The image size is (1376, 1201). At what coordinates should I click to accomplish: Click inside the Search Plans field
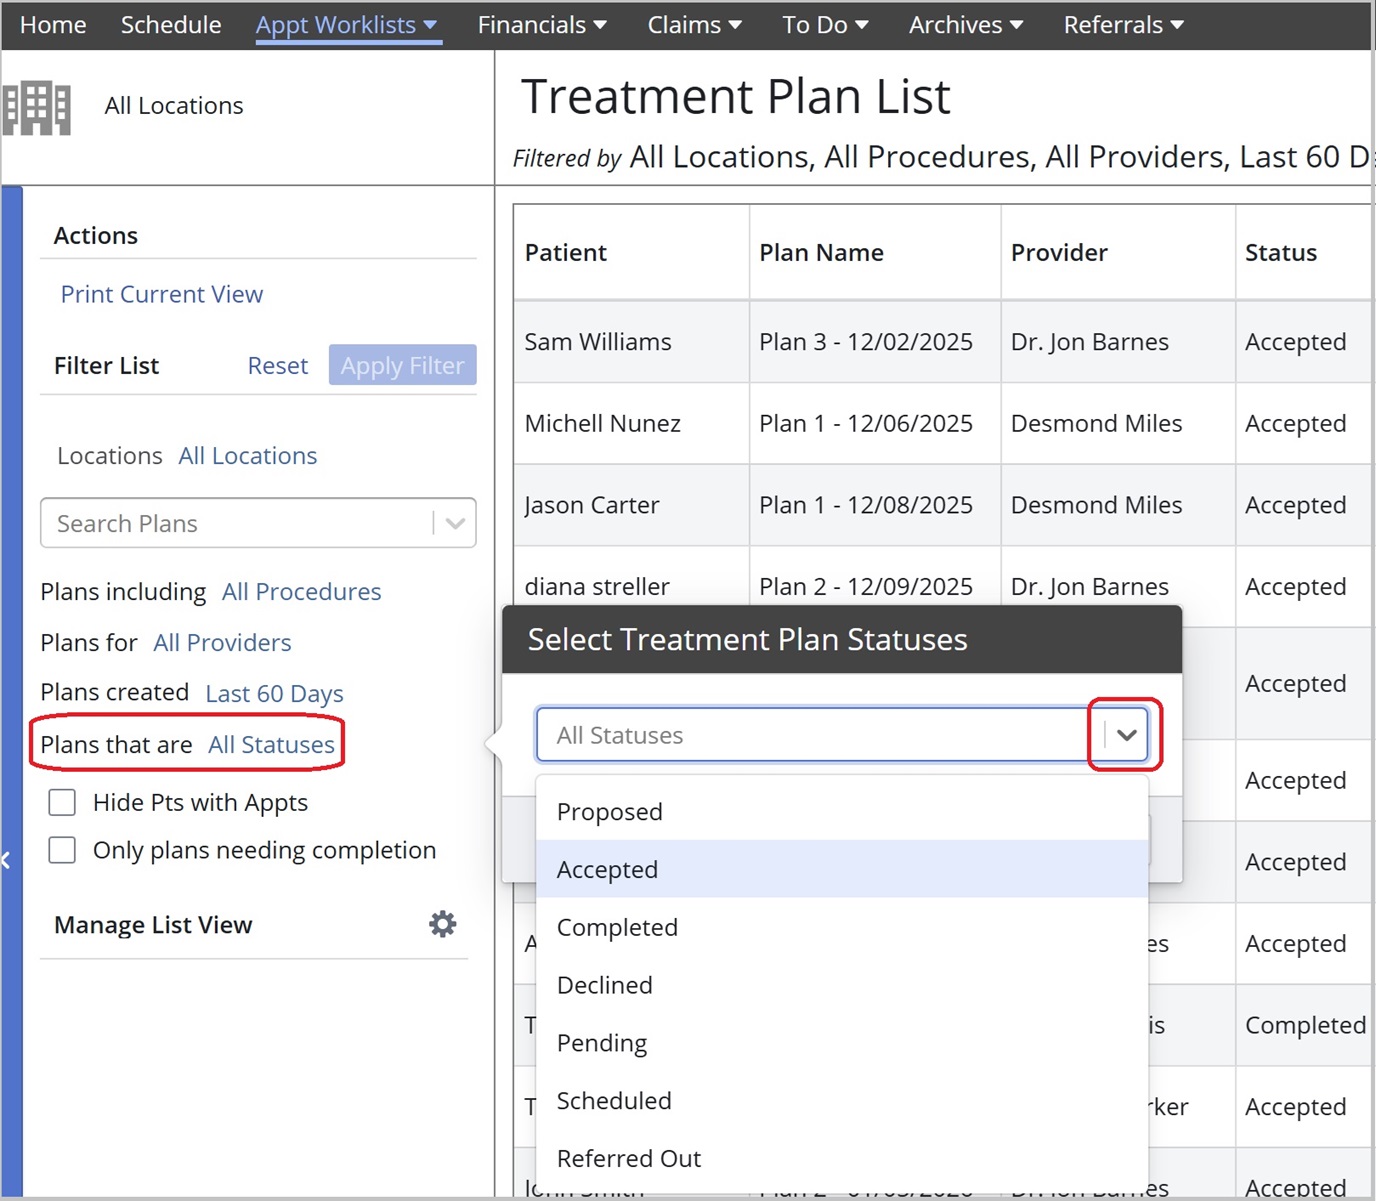pos(235,523)
